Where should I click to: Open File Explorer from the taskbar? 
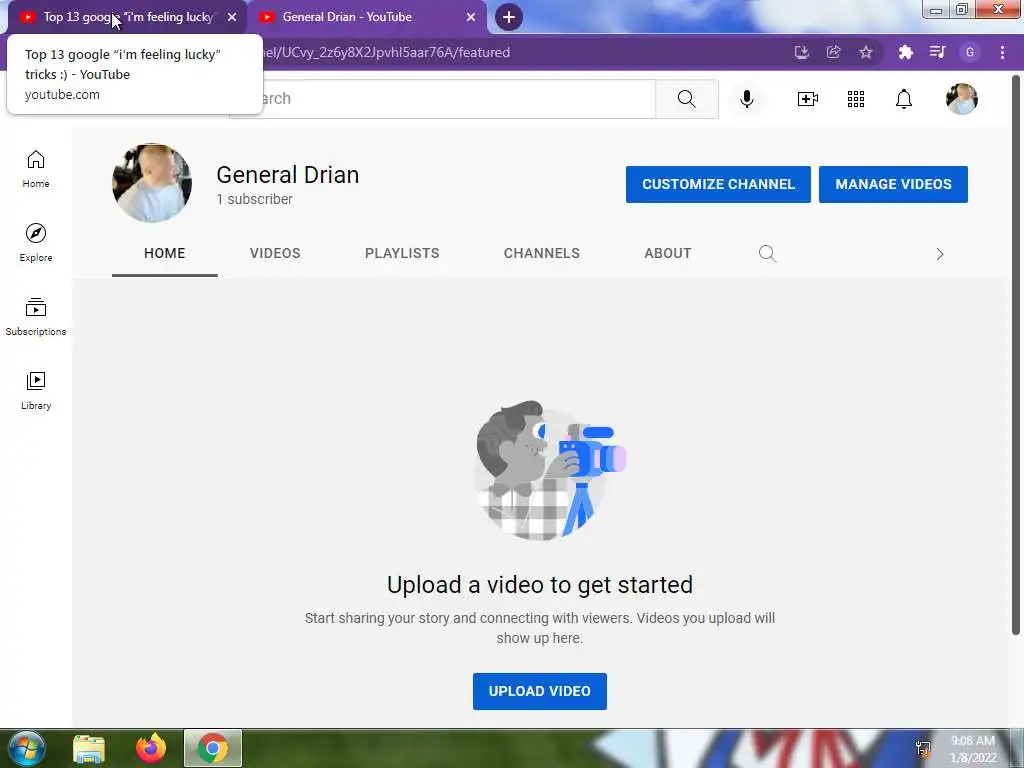click(x=89, y=748)
